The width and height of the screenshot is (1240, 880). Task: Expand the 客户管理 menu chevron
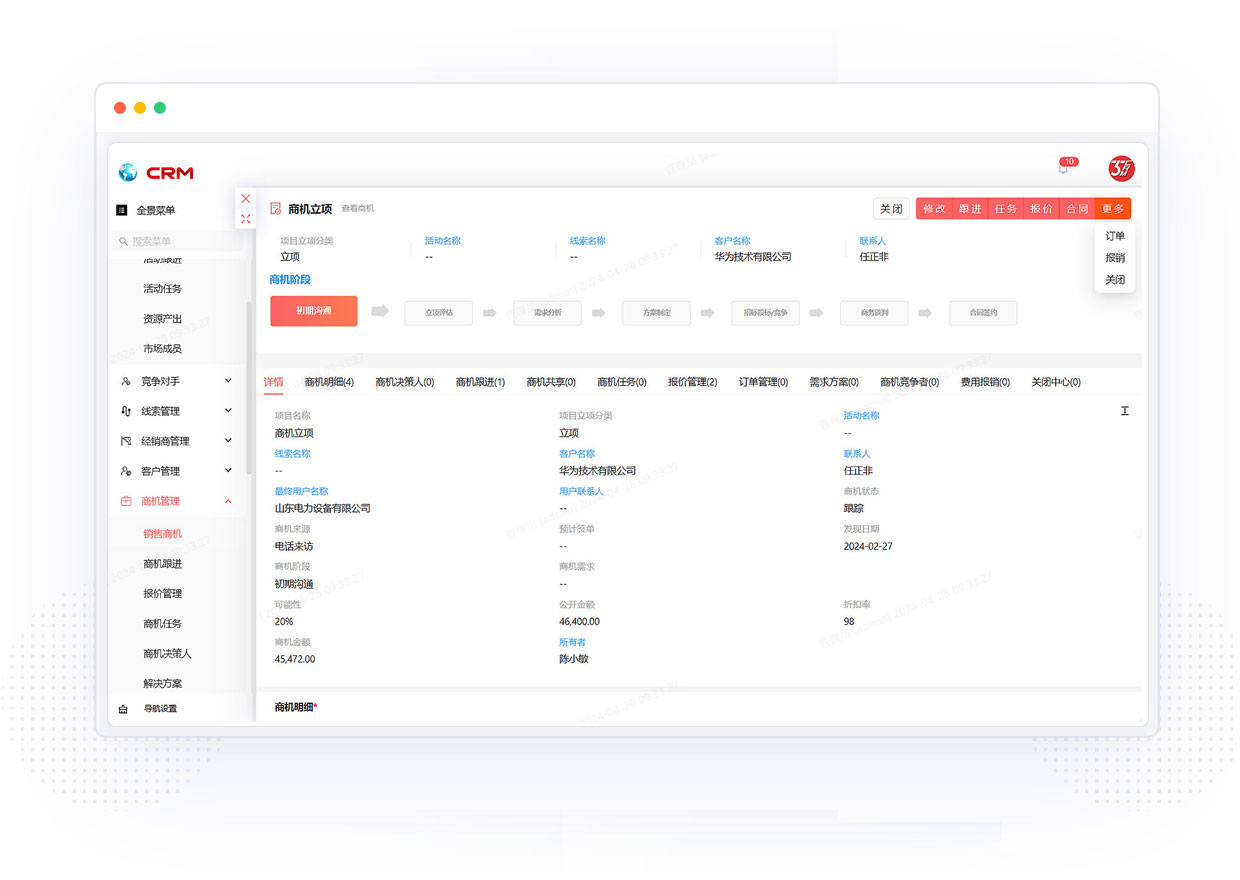tap(228, 471)
